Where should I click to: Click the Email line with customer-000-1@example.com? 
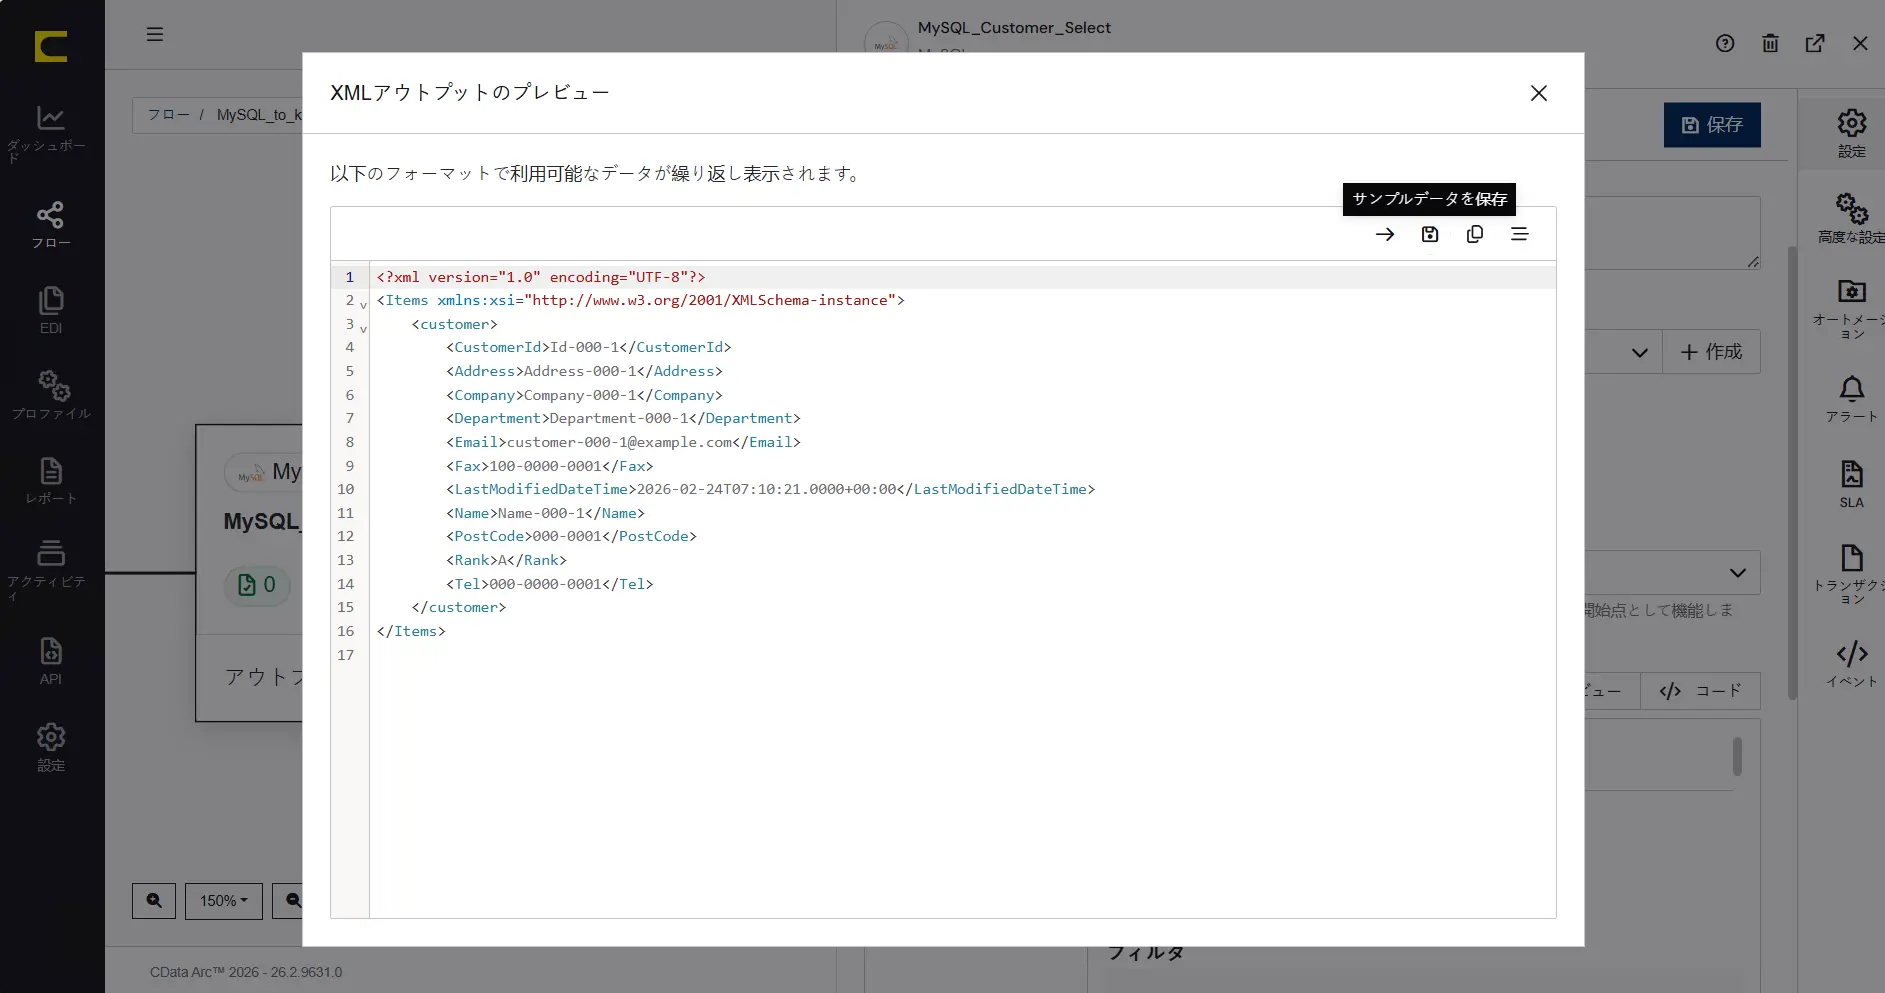click(623, 442)
